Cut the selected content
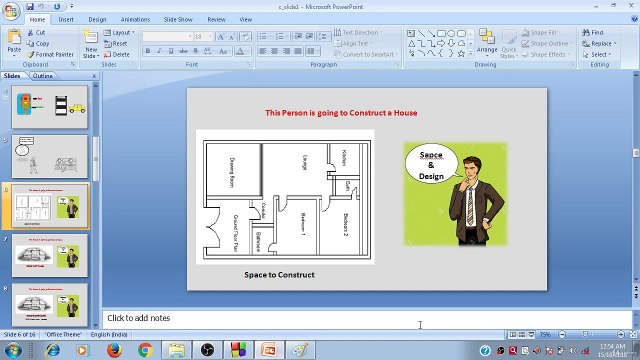Image resolution: width=640 pixels, height=360 pixels. 36,32
